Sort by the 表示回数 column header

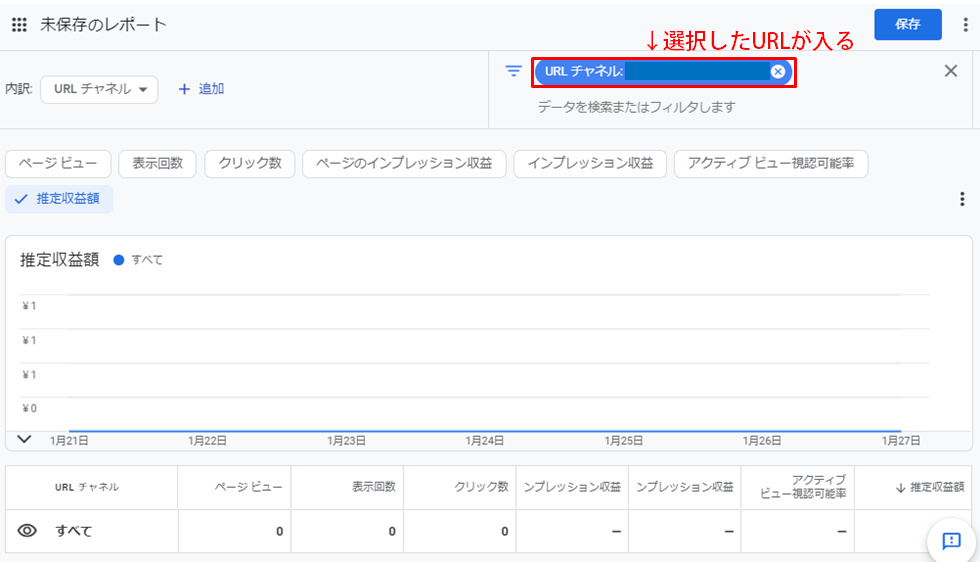coord(374,487)
